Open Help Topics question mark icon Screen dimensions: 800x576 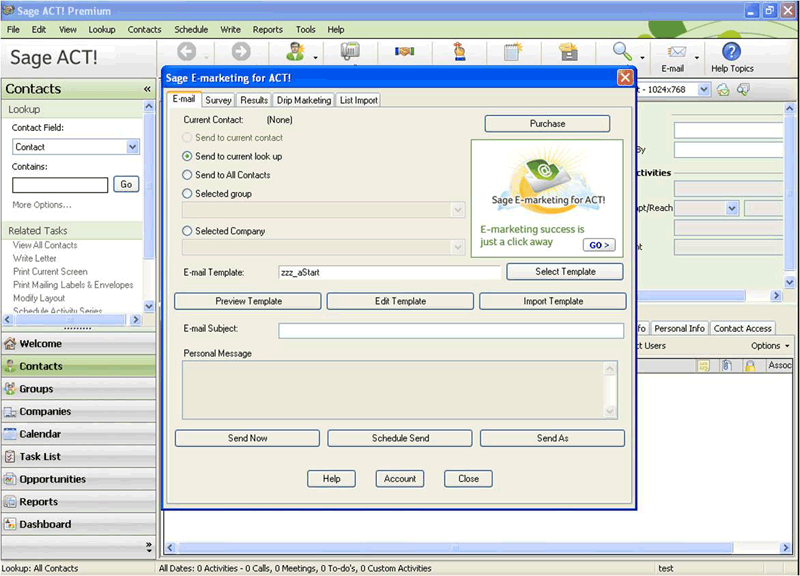coord(731,51)
